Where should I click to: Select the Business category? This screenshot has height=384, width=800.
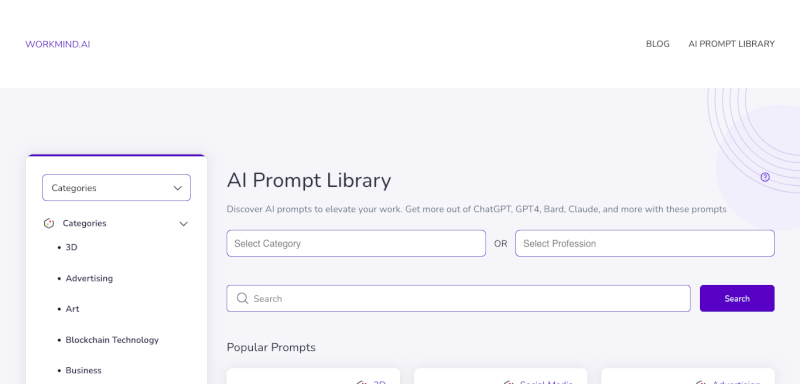(84, 371)
